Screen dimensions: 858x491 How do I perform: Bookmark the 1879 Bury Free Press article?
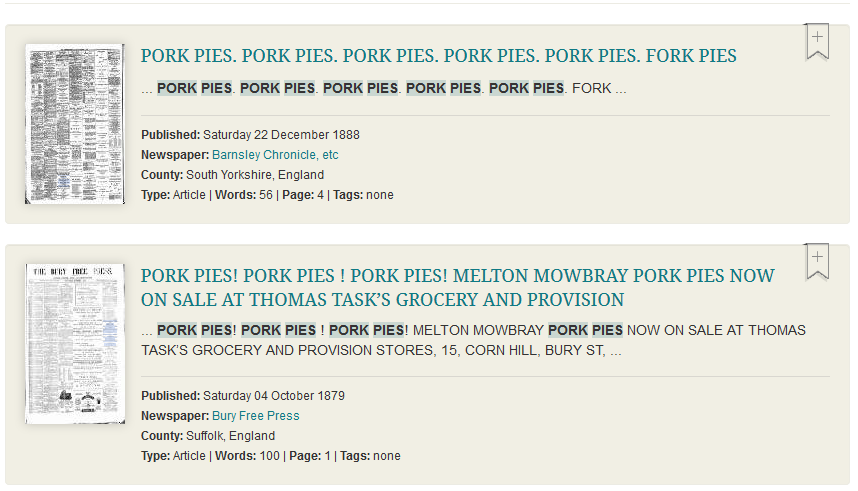click(x=817, y=262)
